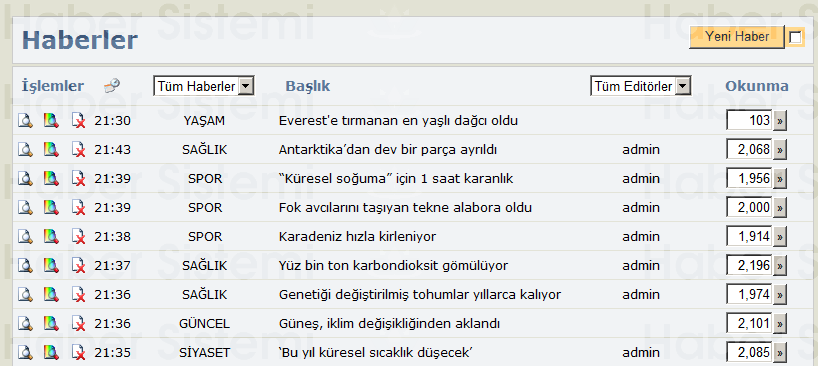Delete the 'Karadeniz hızla kirleniyor' news
Viewport: 818px width, 366px height.
coord(78,237)
